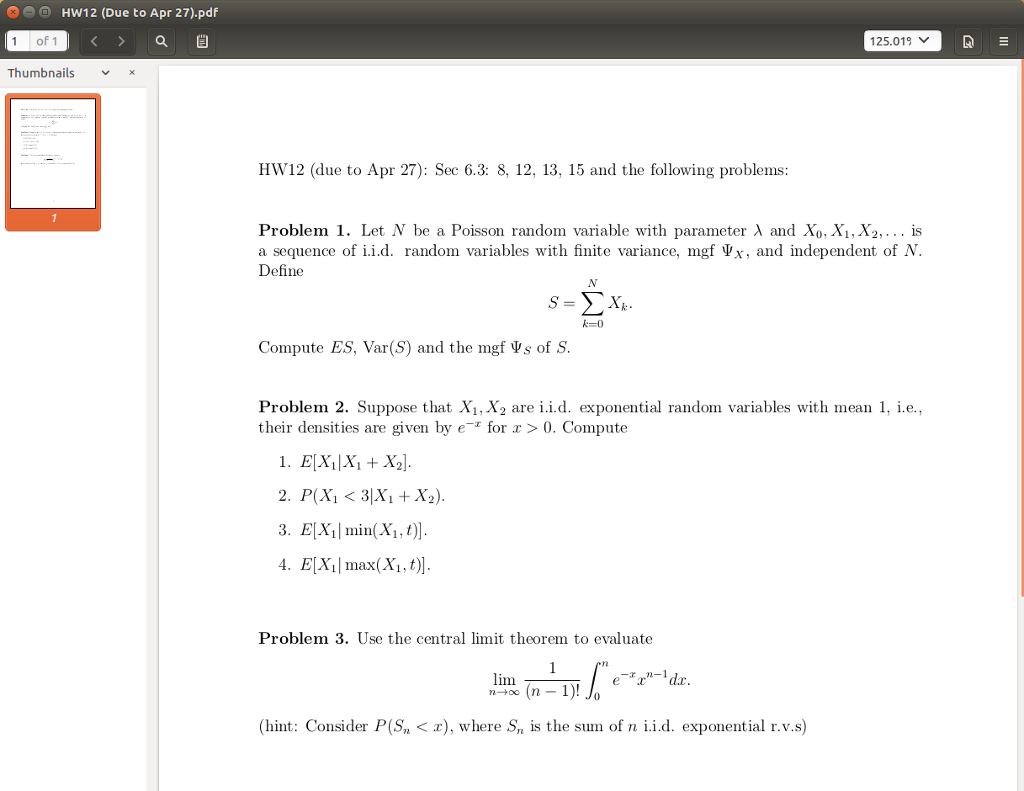The image size is (1024, 791).
Task: Minimize the HW12 viewer window
Action: (x=26, y=13)
